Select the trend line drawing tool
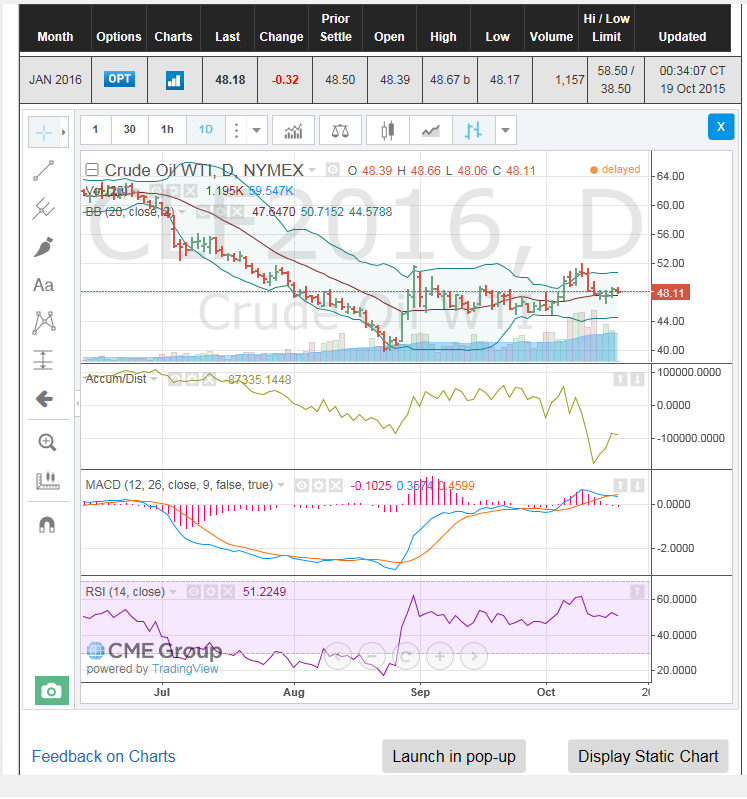Screen dimensions: 747x799 (43, 170)
